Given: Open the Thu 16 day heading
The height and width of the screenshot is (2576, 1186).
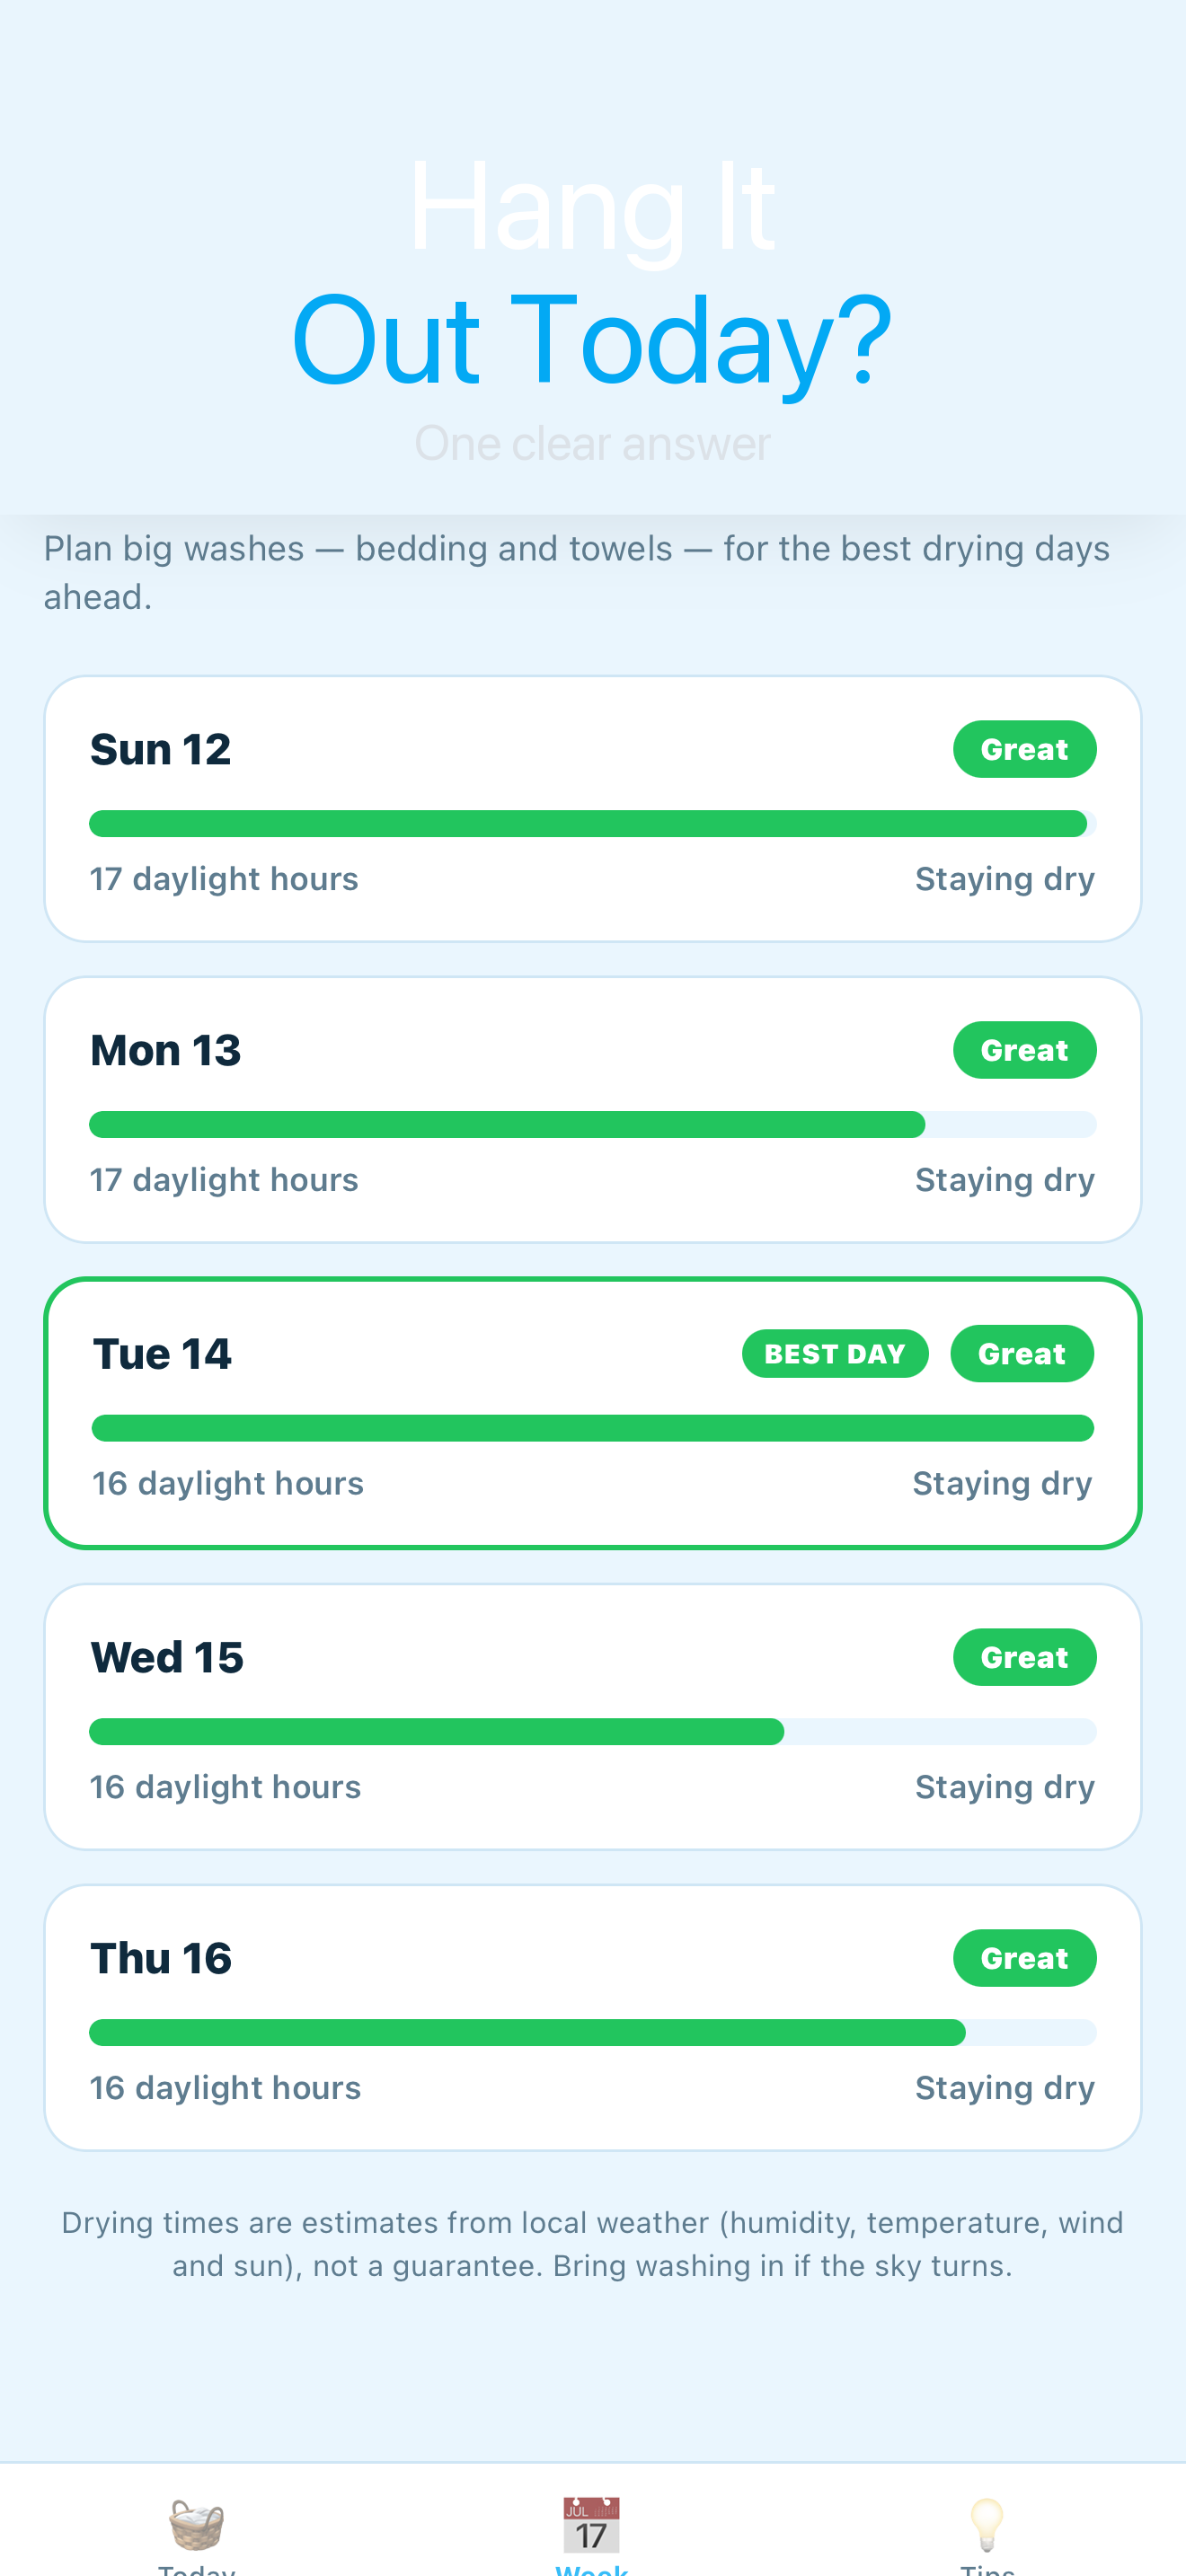Looking at the screenshot, I should point(161,1958).
